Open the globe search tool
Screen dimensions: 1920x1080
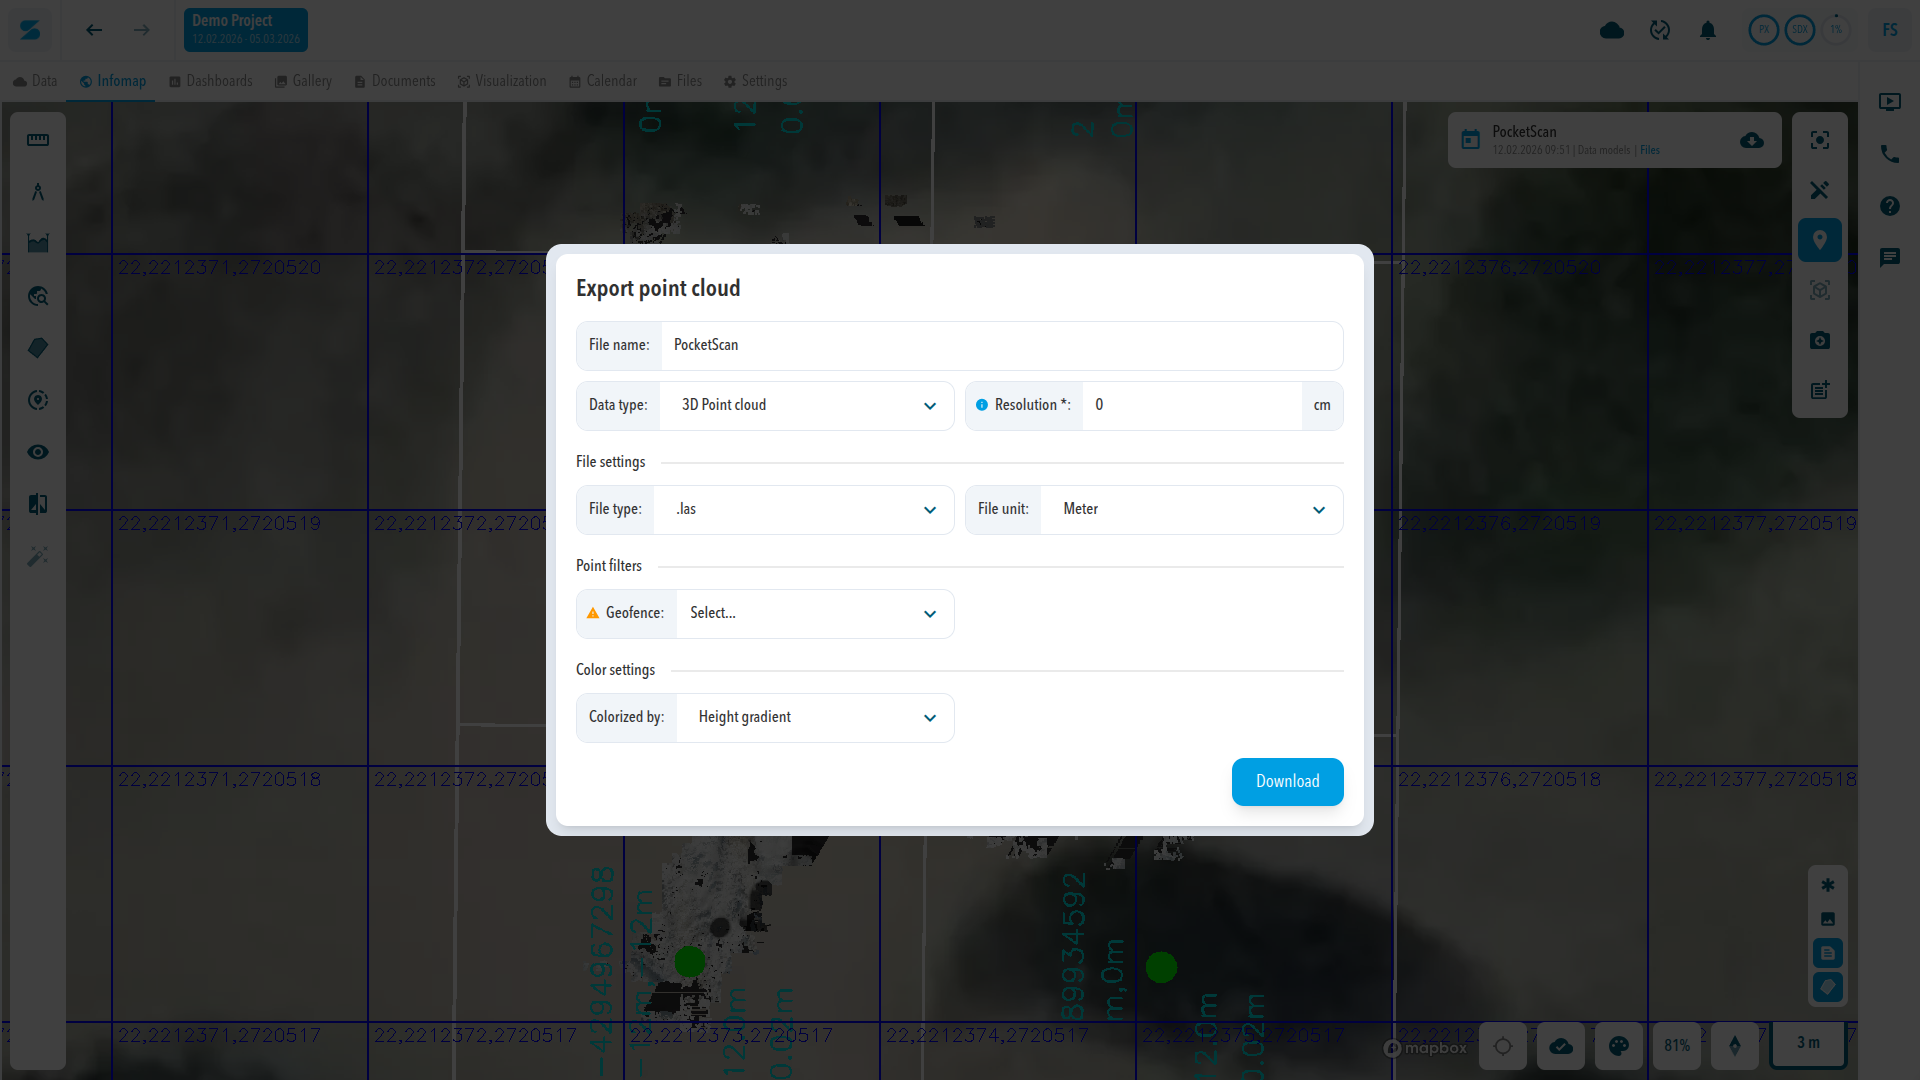coord(38,296)
